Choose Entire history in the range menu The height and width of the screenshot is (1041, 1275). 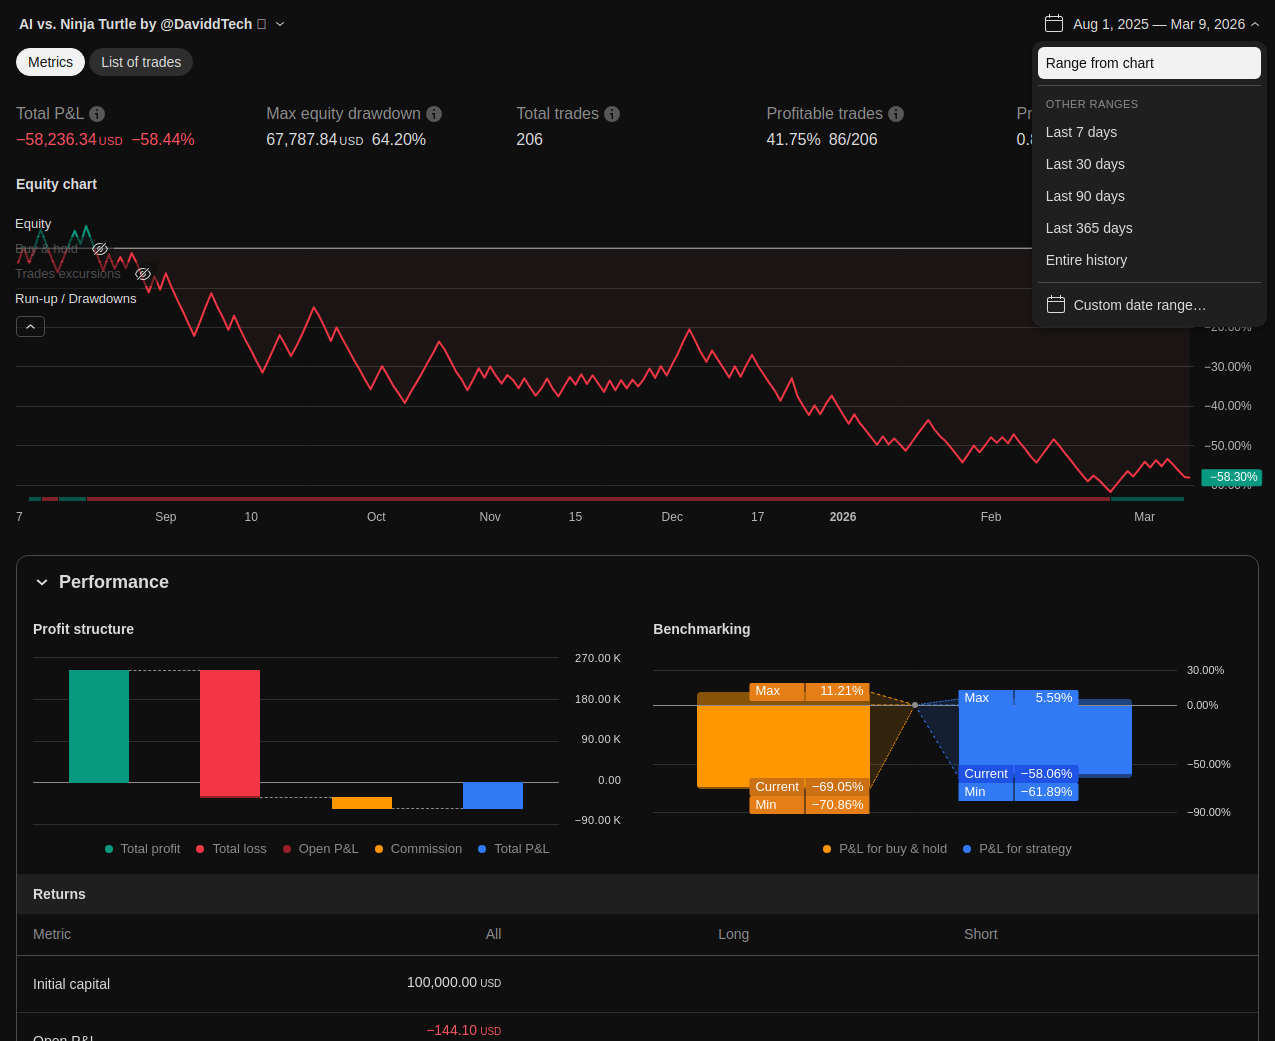[x=1086, y=260]
